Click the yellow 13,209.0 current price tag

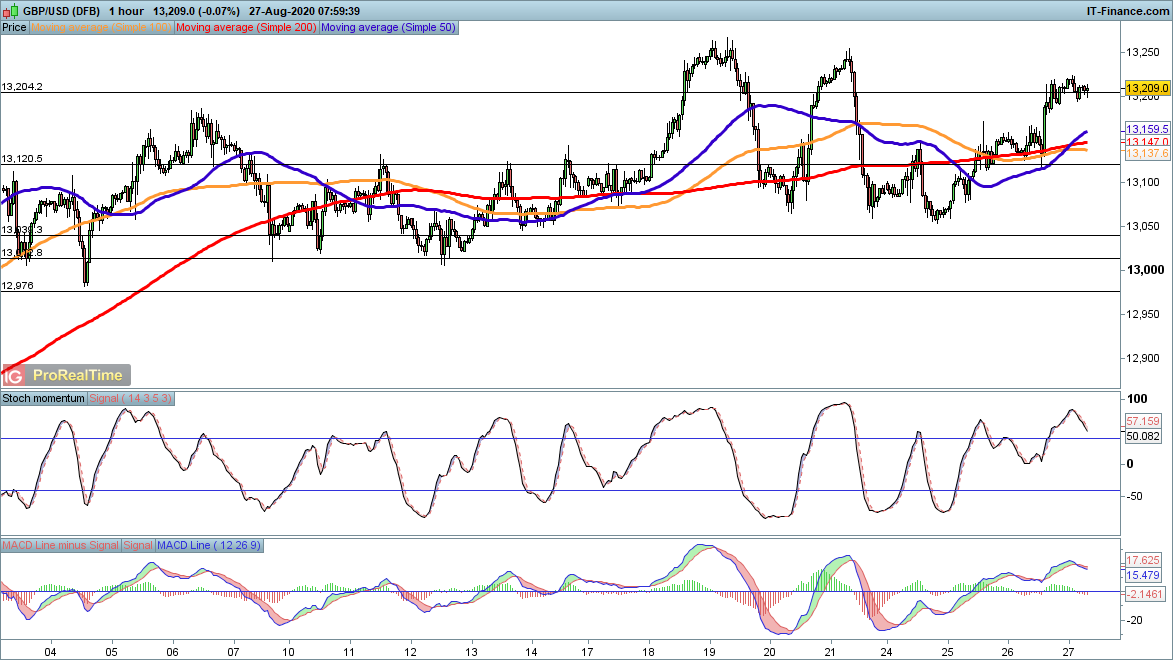(1147, 88)
